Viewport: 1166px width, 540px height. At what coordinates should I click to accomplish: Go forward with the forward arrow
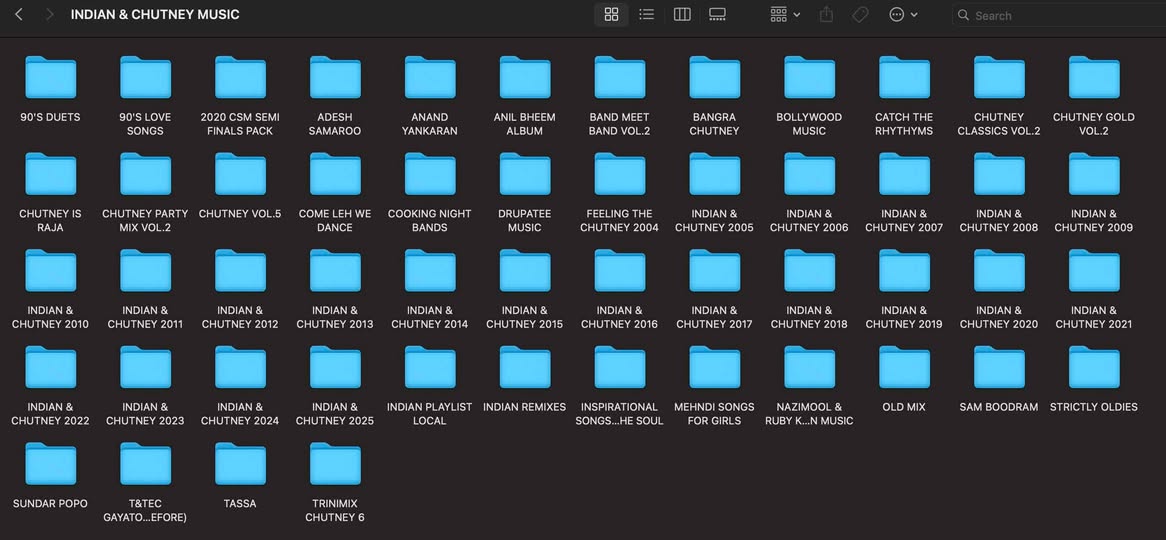[49, 14]
